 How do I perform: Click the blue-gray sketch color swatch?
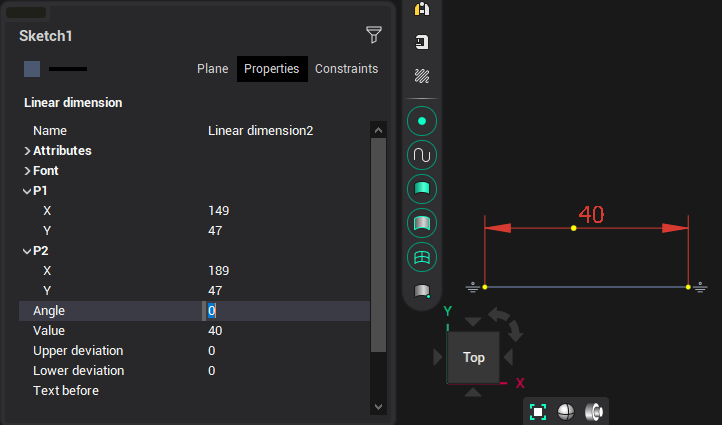pyautogui.click(x=32, y=69)
